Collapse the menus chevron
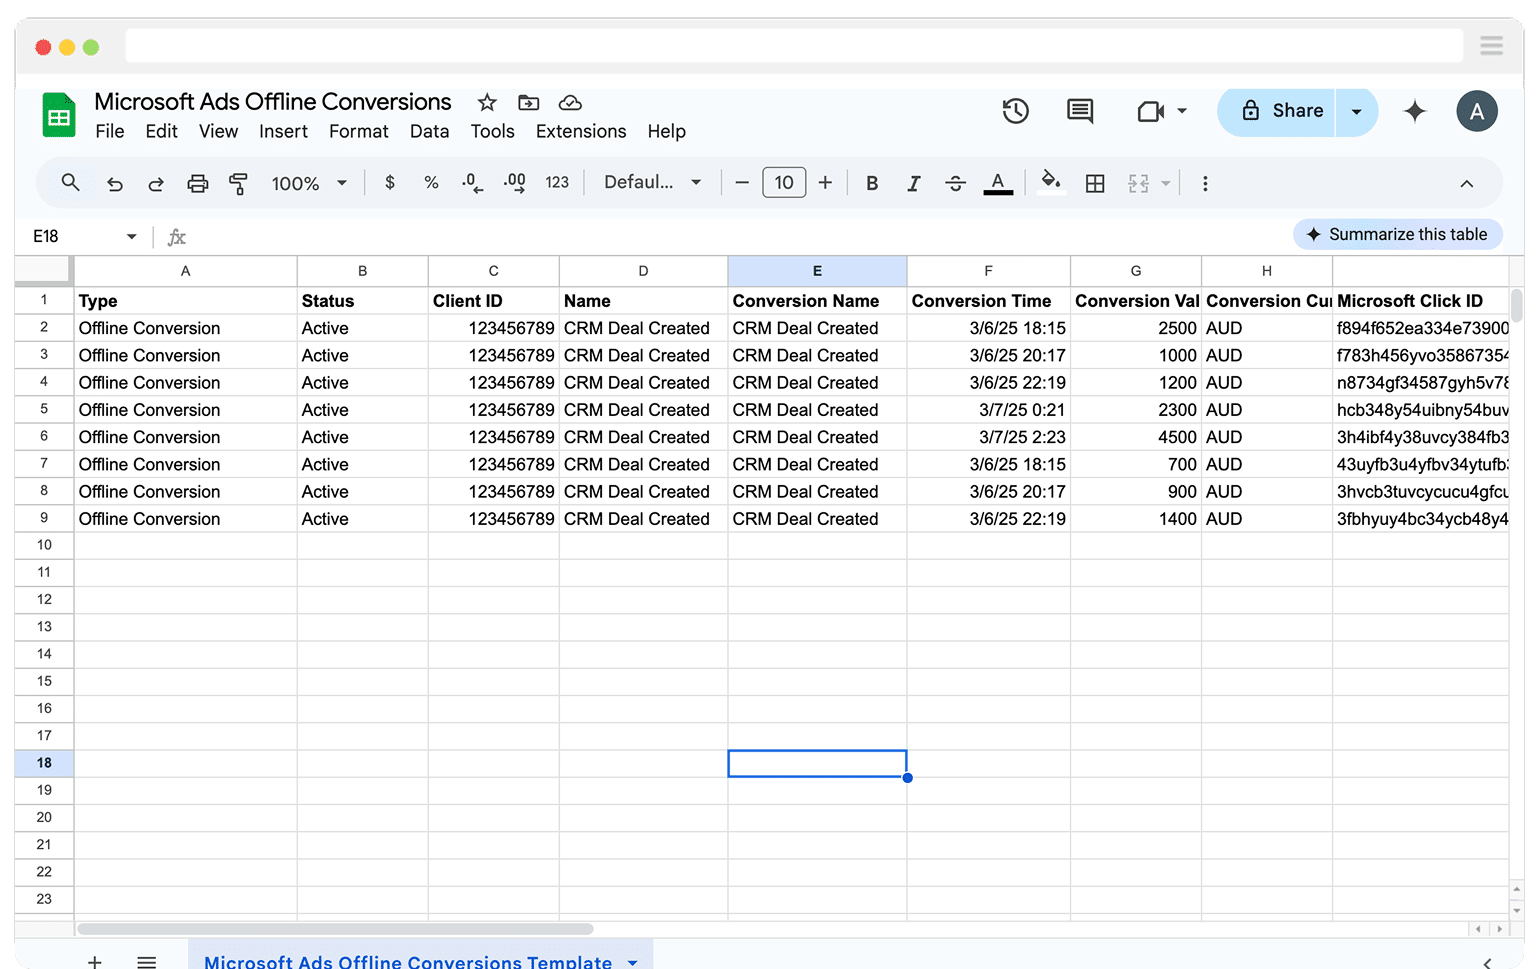Viewport: 1538px width, 969px height. (x=1467, y=184)
